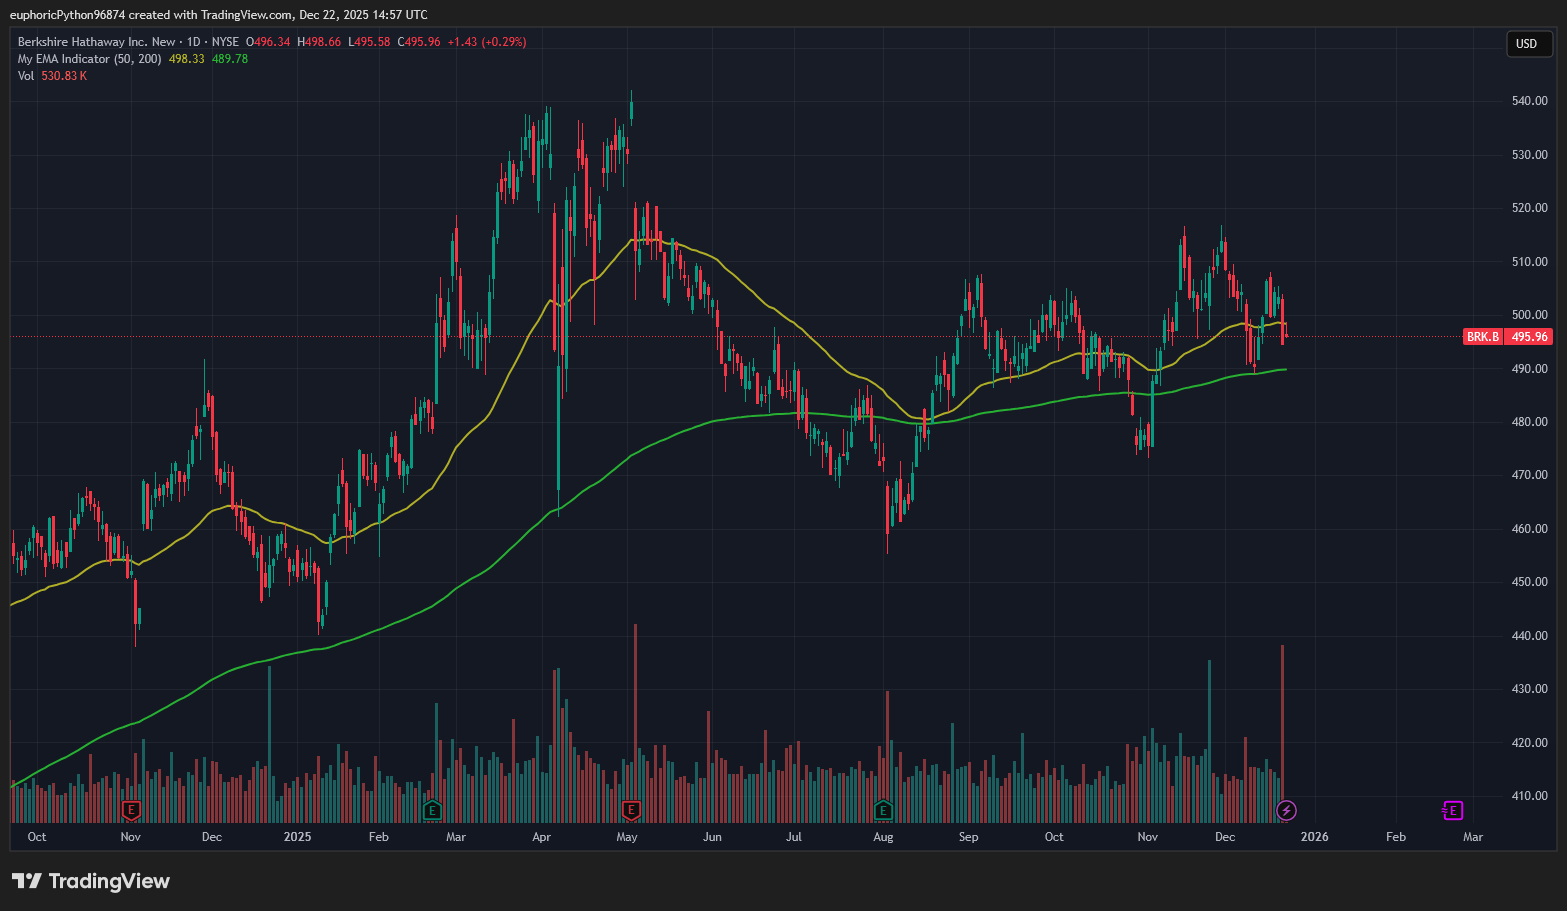This screenshot has width=1567, height=911.
Task: Click the Jun label on the time axis
Action: pos(712,837)
